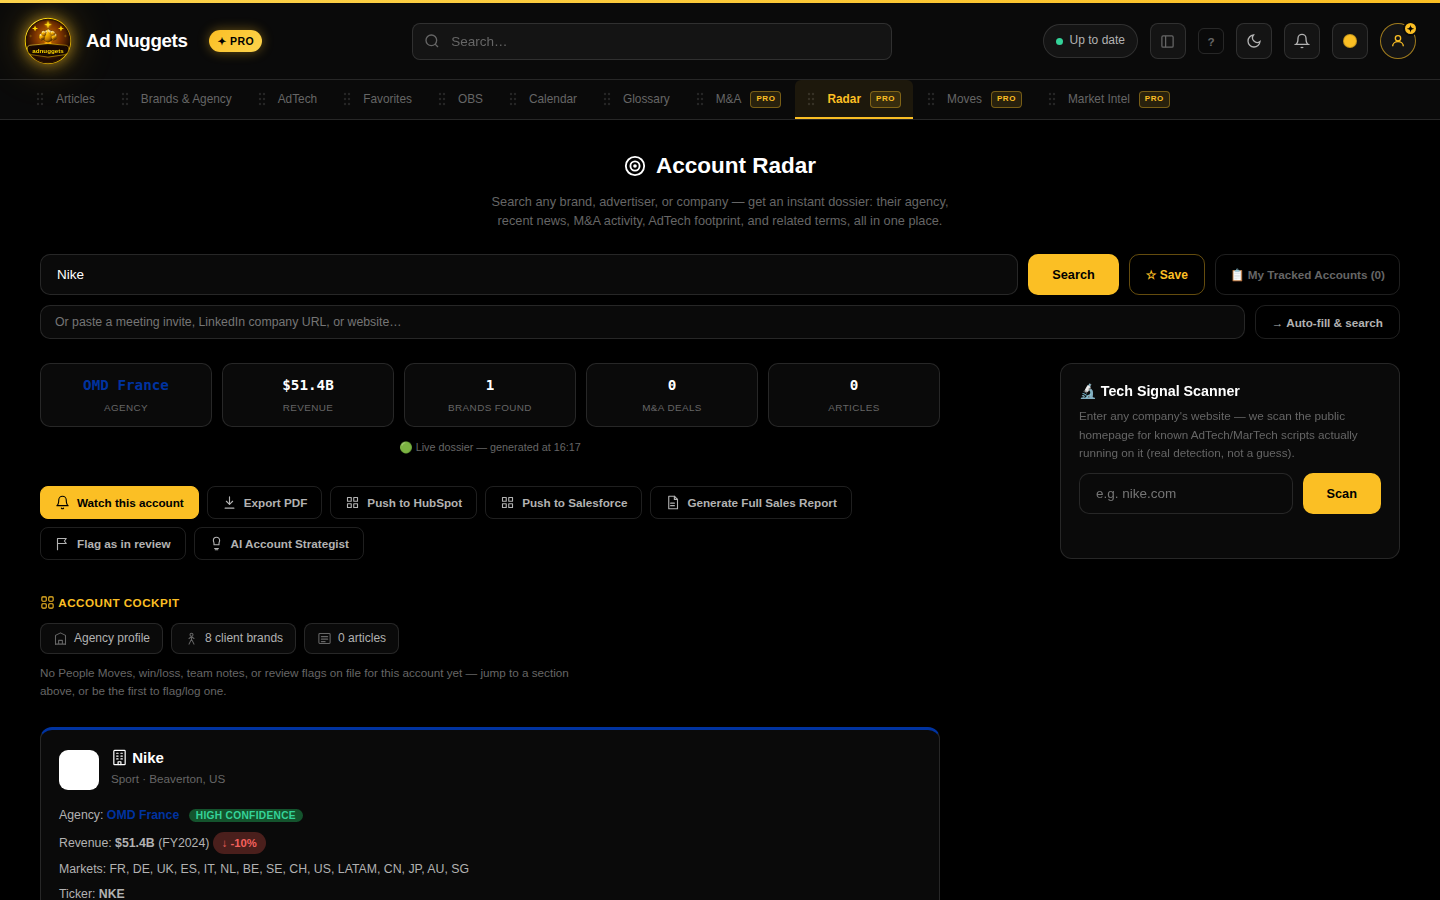Image resolution: width=1440 pixels, height=900 pixels.
Task: Click the HIGH CONFIDENCE badge
Action: click(246, 815)
